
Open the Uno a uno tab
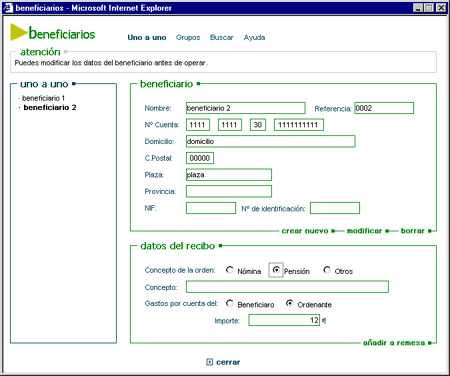pos(147,38)
